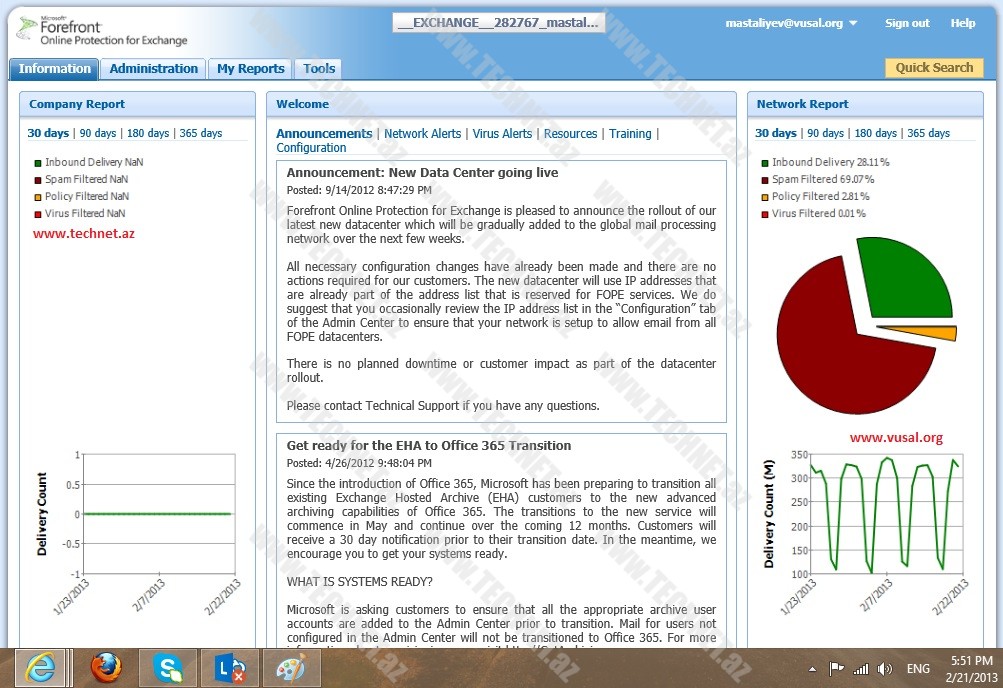Launch Firefox from the taskbar

105,667
